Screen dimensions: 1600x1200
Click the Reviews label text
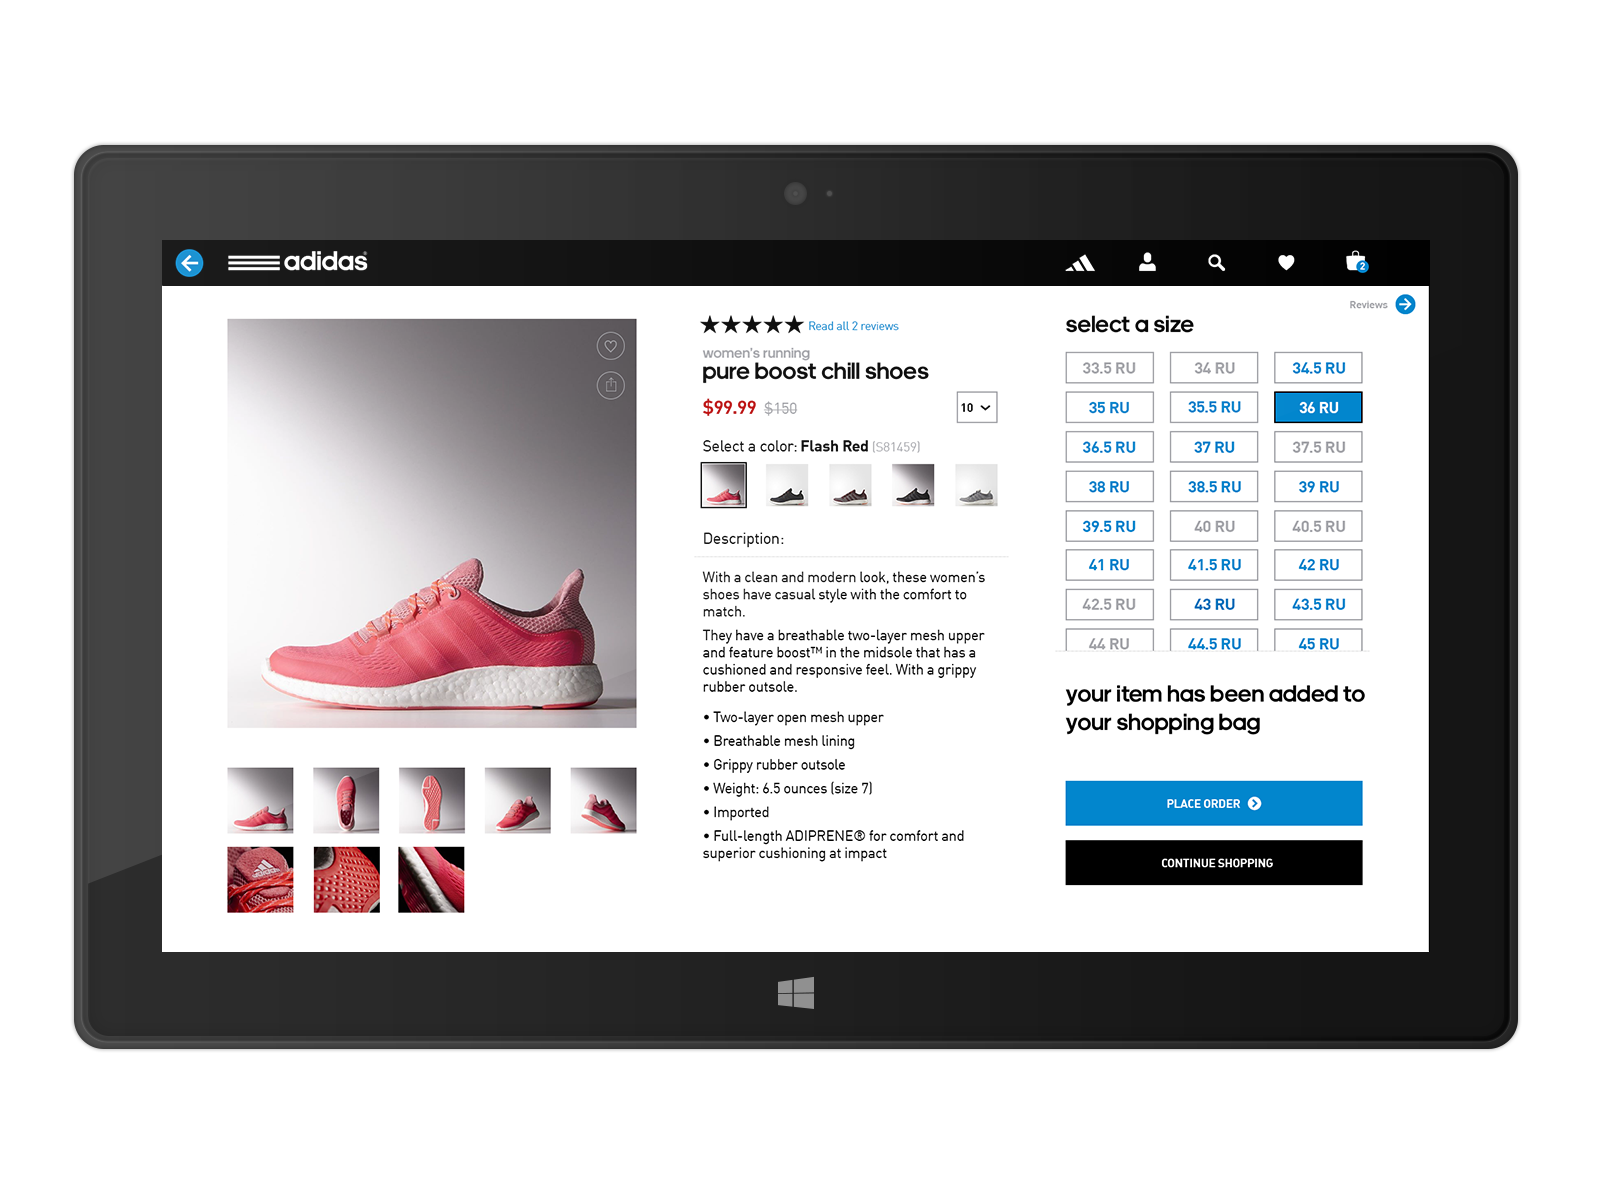(x=1368, y=305)
